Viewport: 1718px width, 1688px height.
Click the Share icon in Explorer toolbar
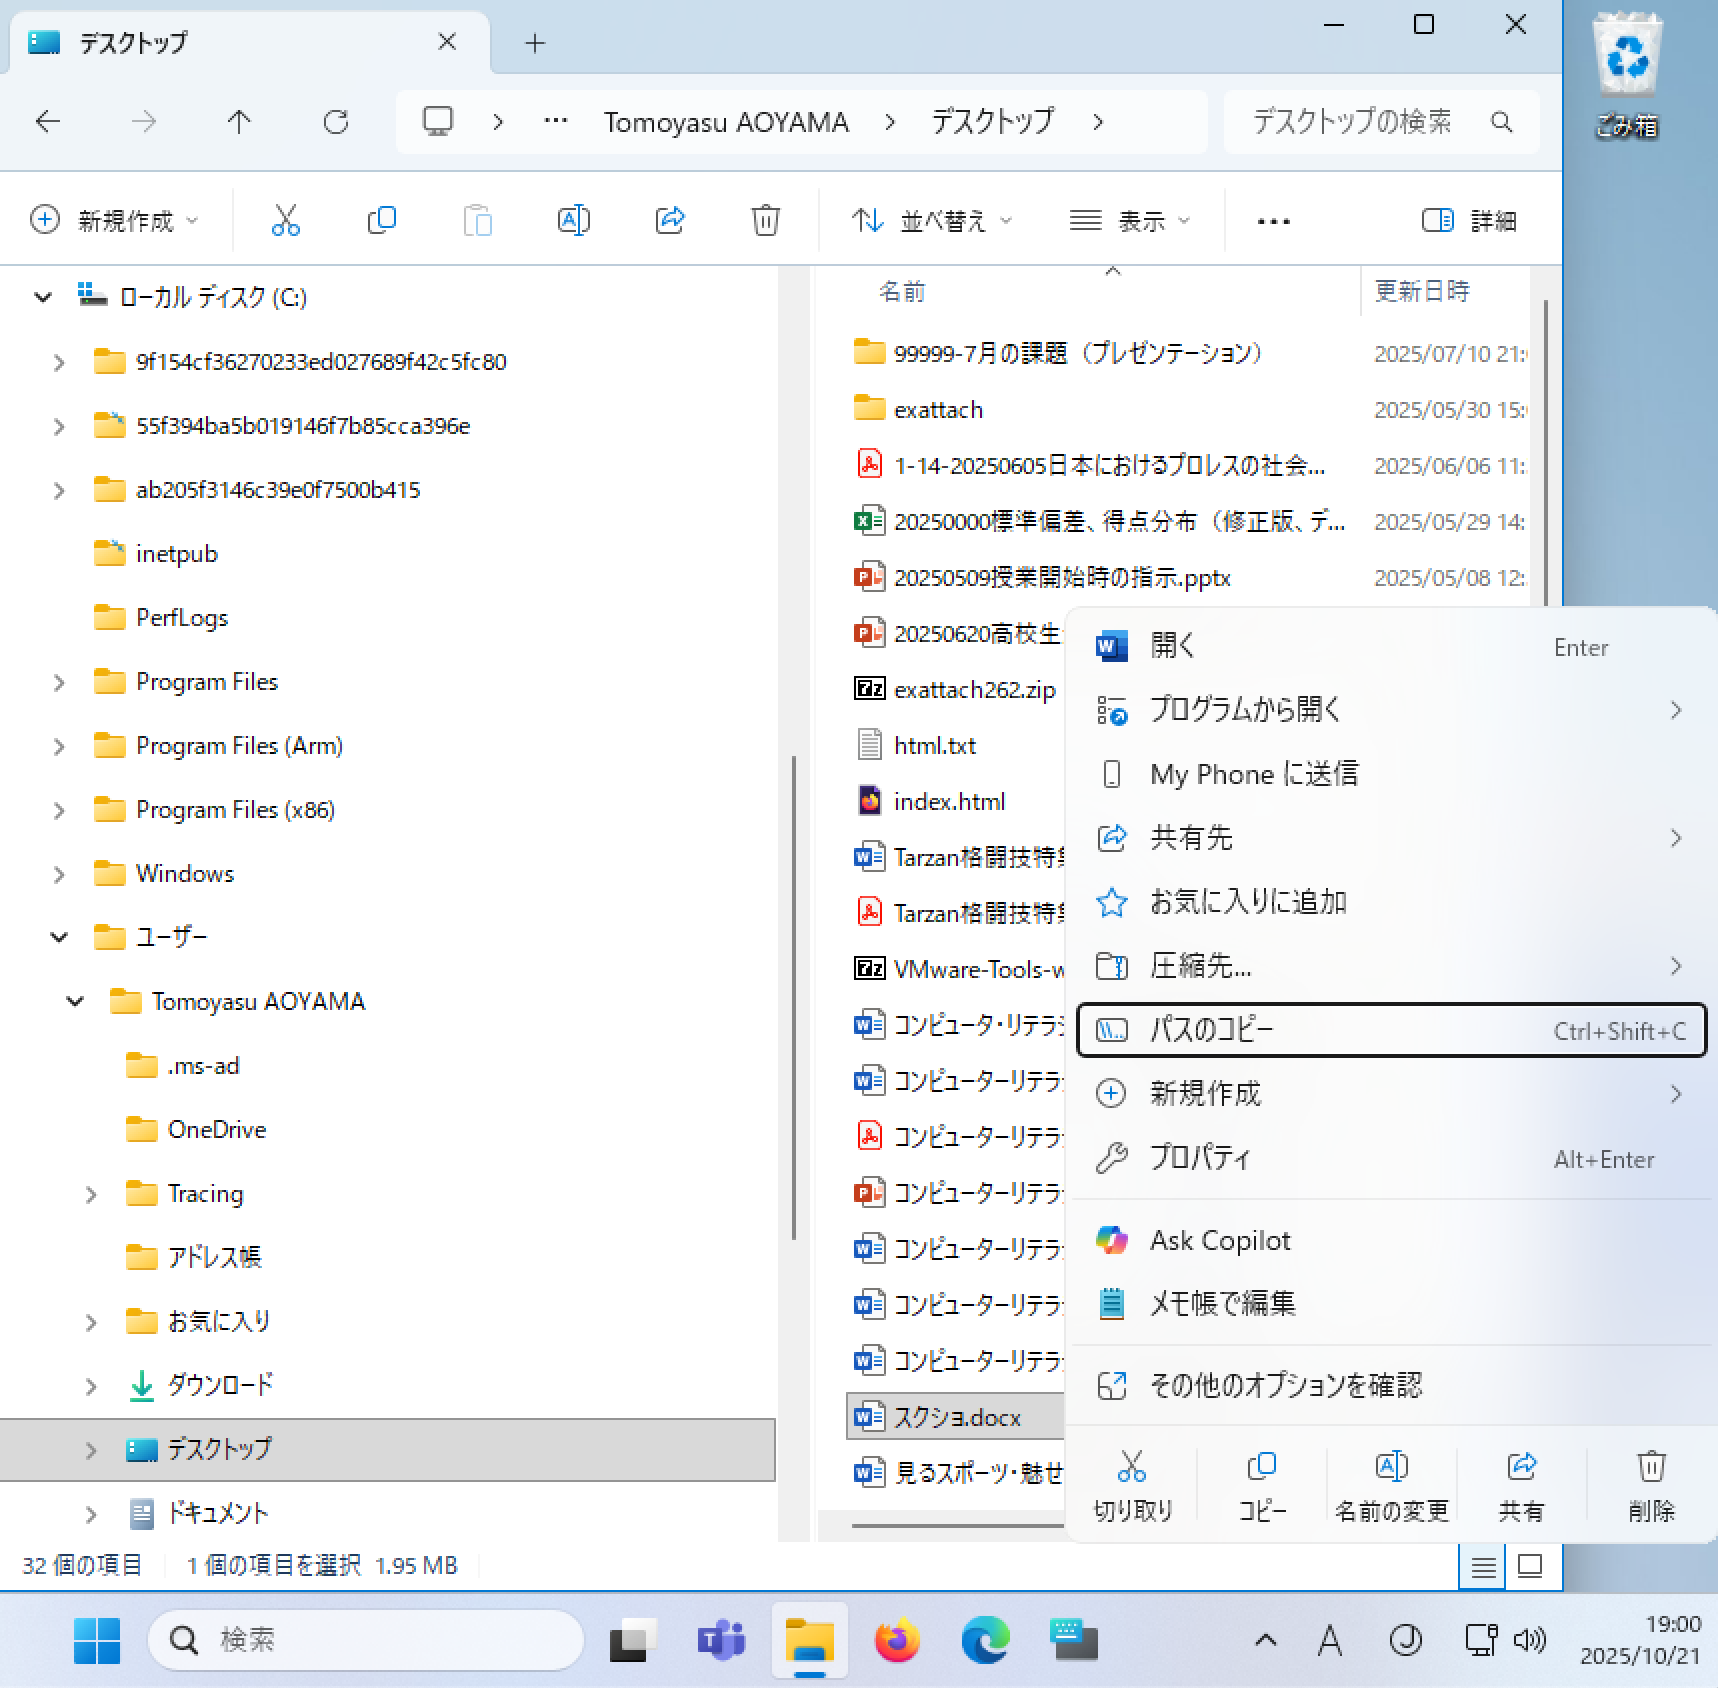pos(669,220)
